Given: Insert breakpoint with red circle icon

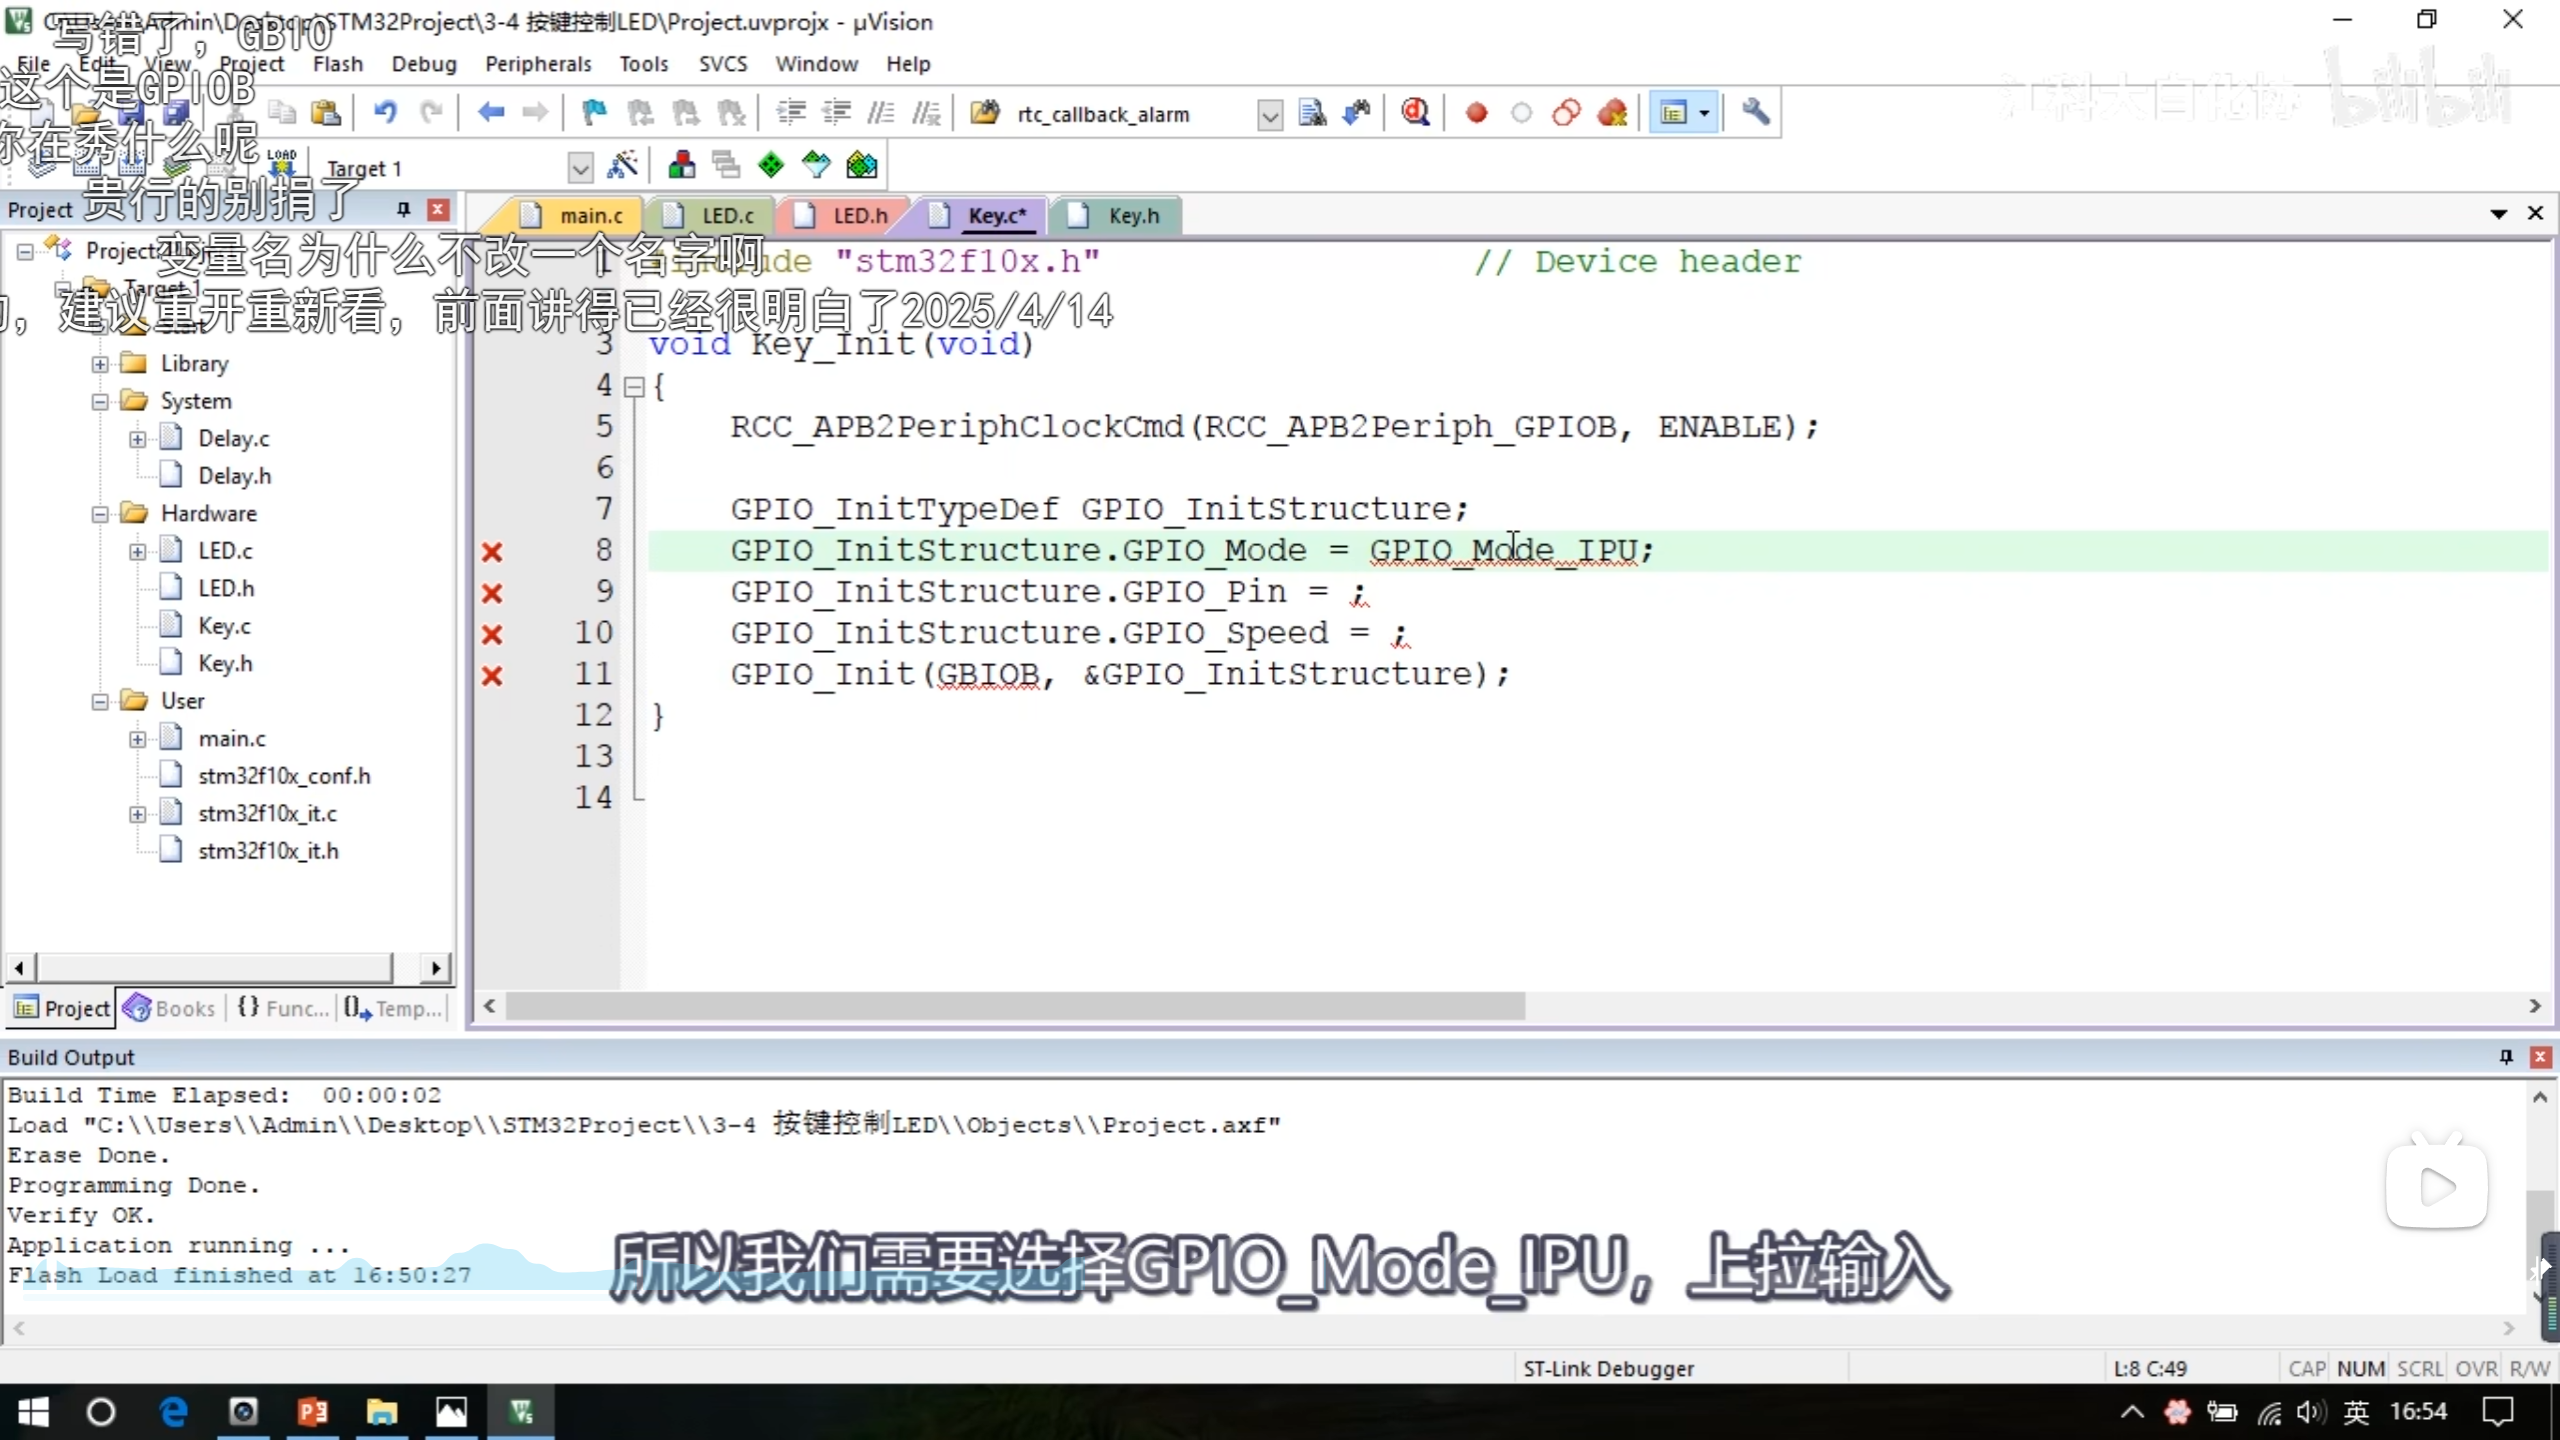Looking at the screenshot, I should click(1476, 112).
